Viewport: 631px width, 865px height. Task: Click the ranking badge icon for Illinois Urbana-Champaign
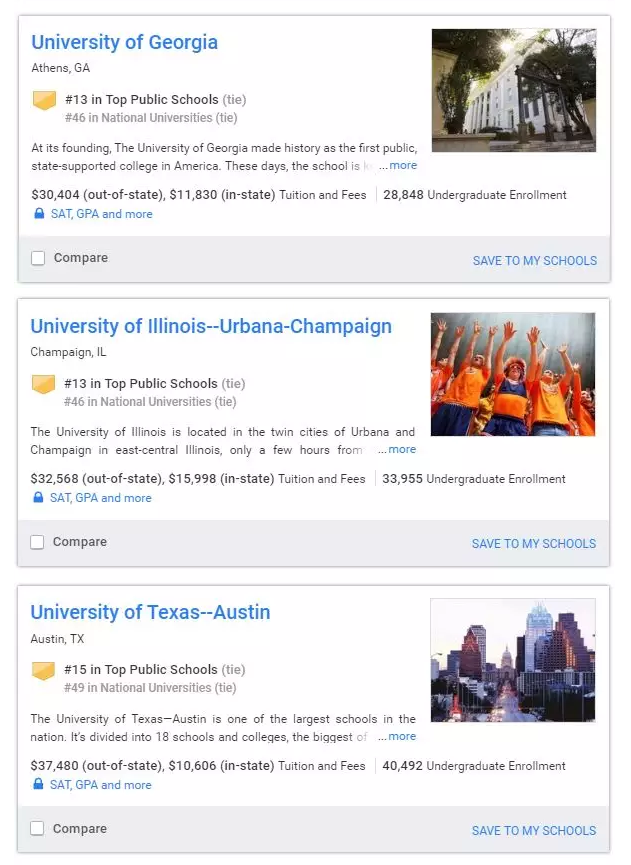pyautogui.click(x=43, y=385)
